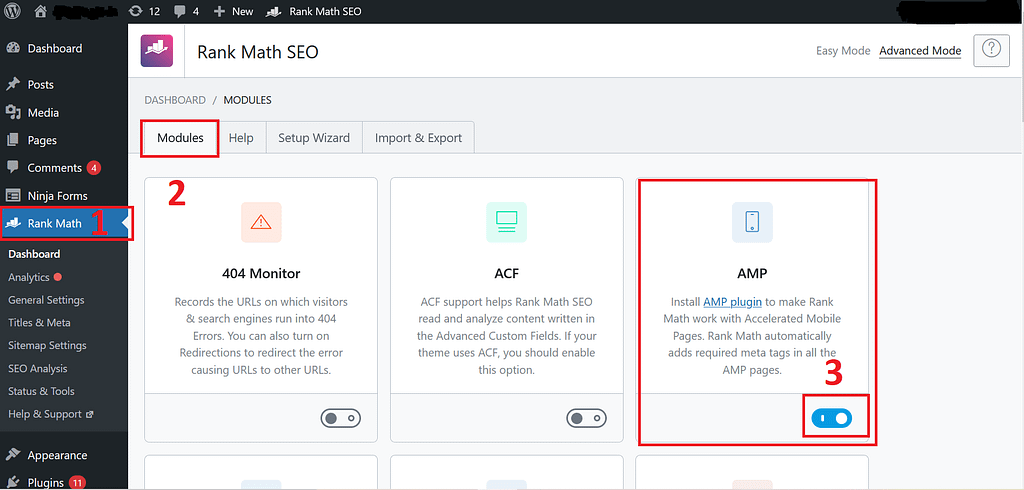
Task: Open Analytics submenu item
Action: click(29, 277)
